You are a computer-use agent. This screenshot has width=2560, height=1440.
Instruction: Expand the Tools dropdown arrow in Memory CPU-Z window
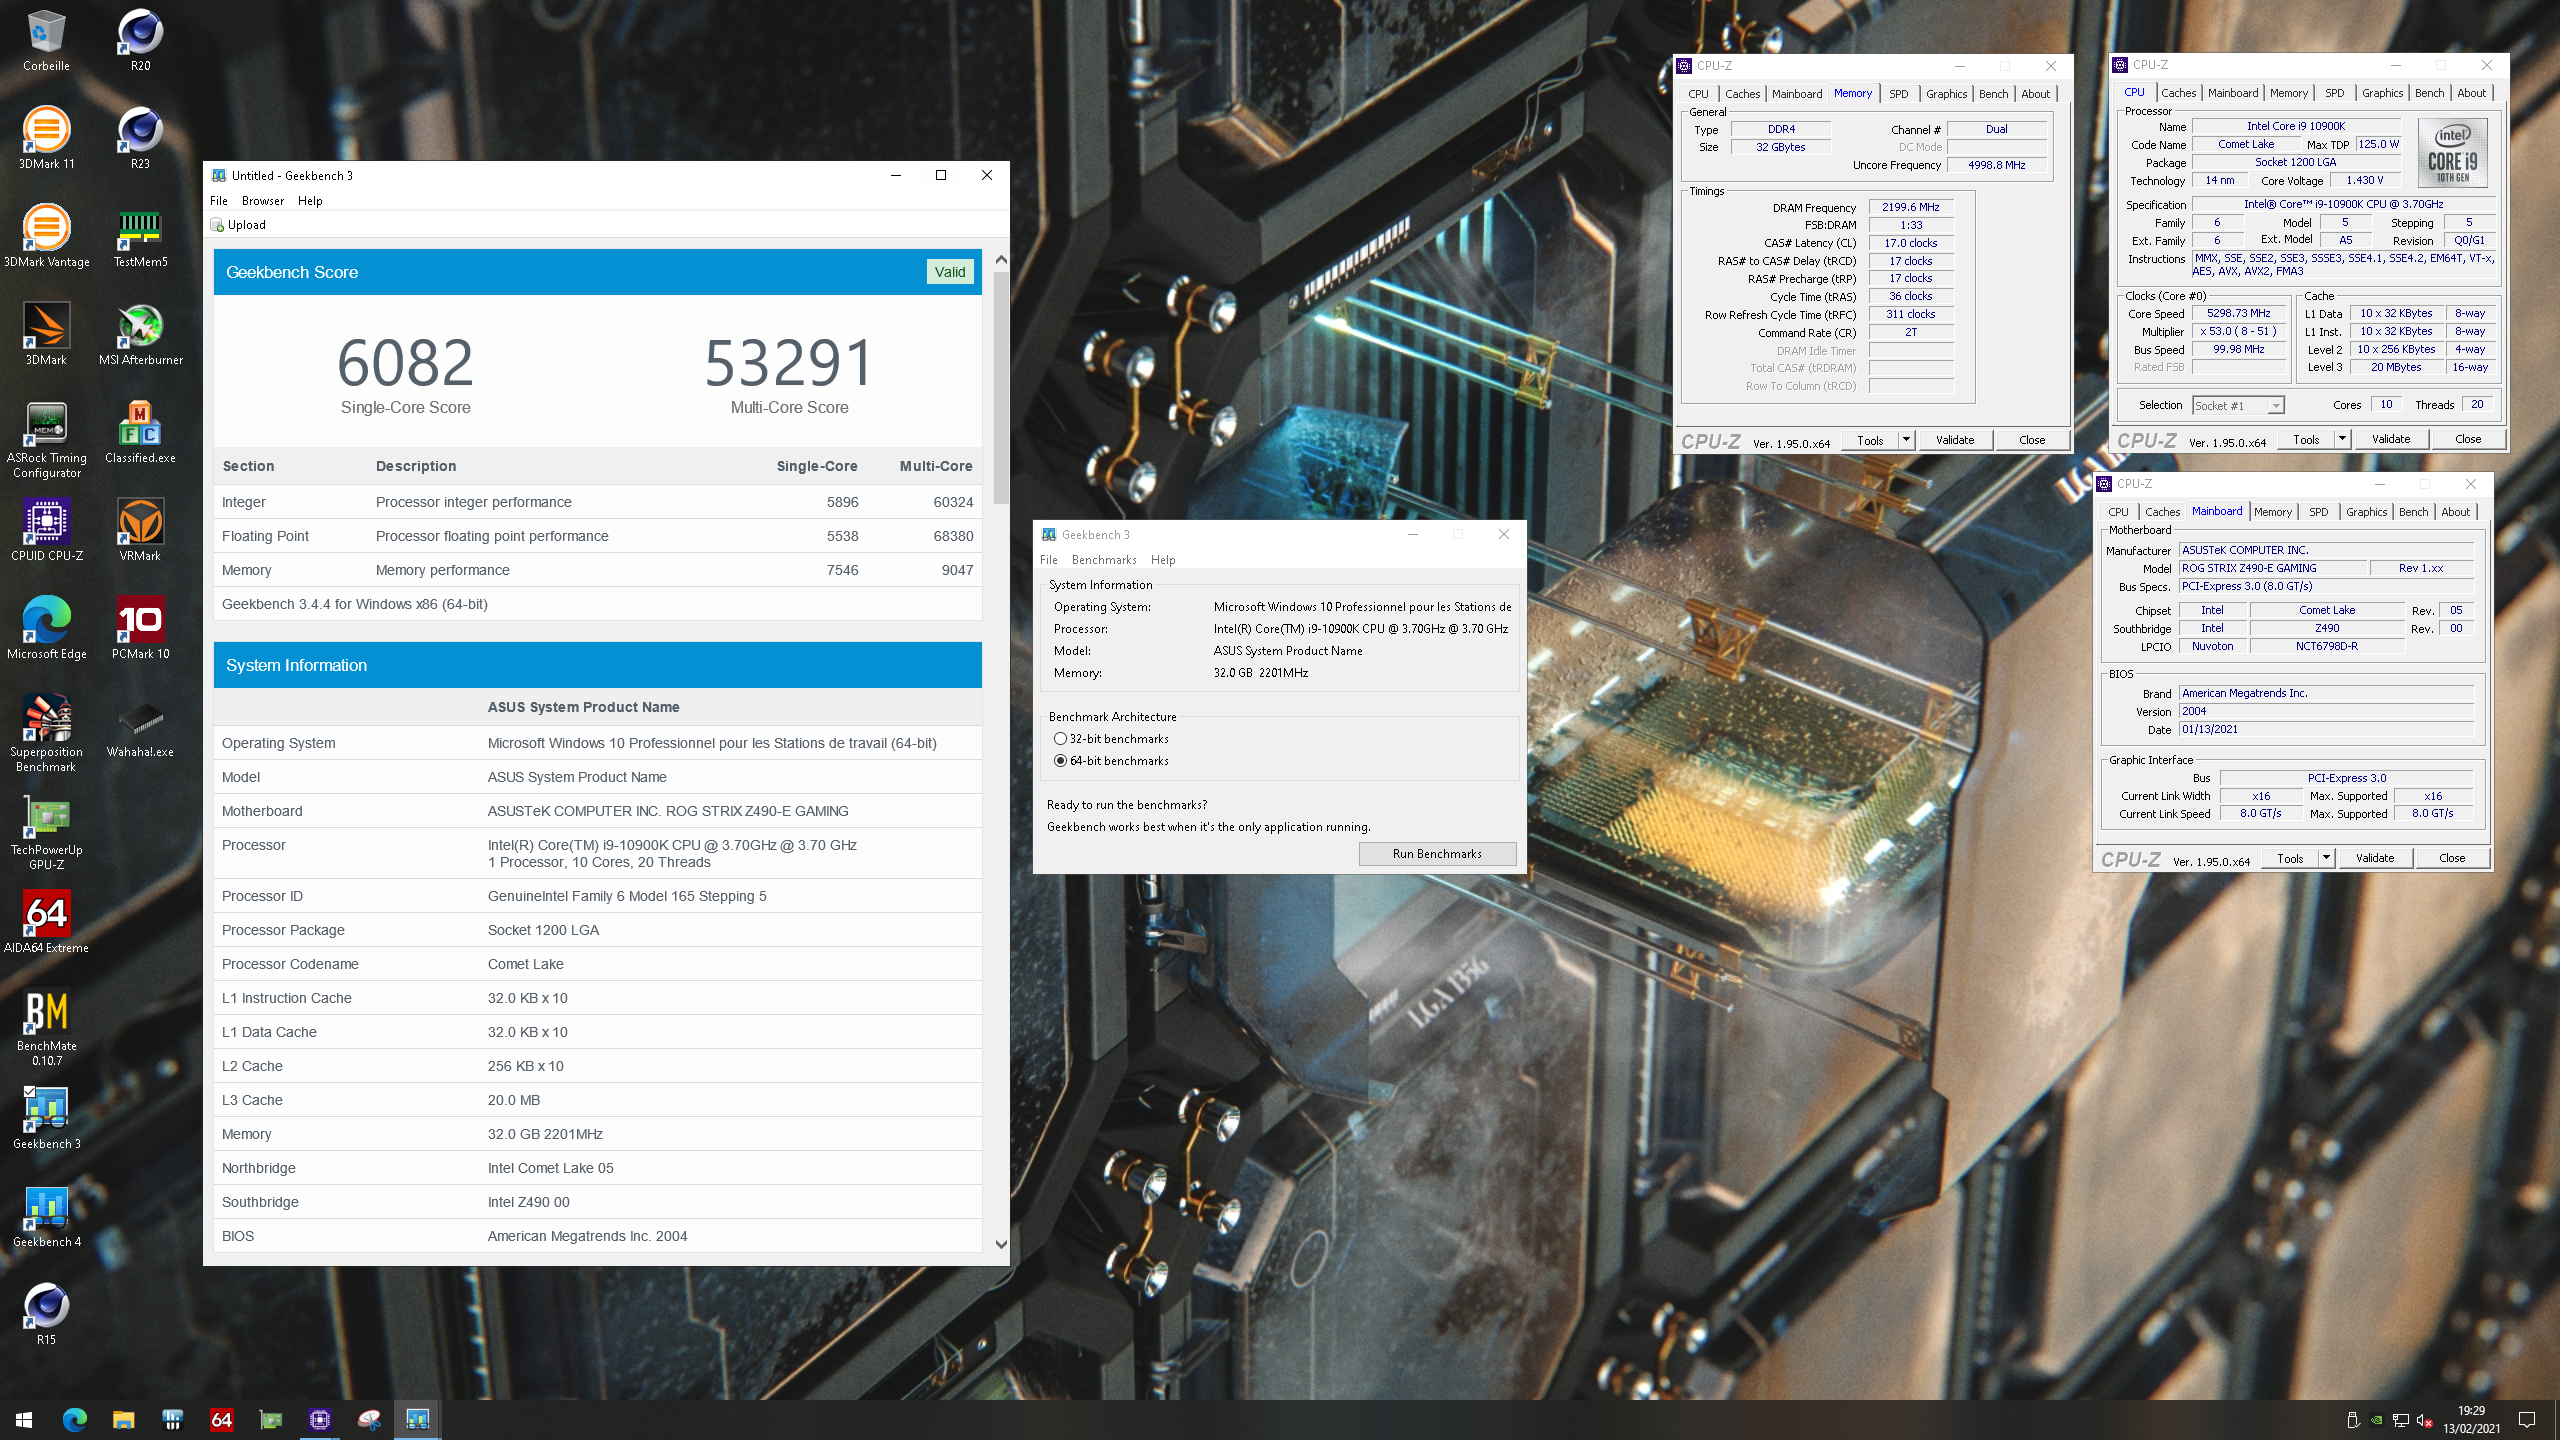point(1906,440)
